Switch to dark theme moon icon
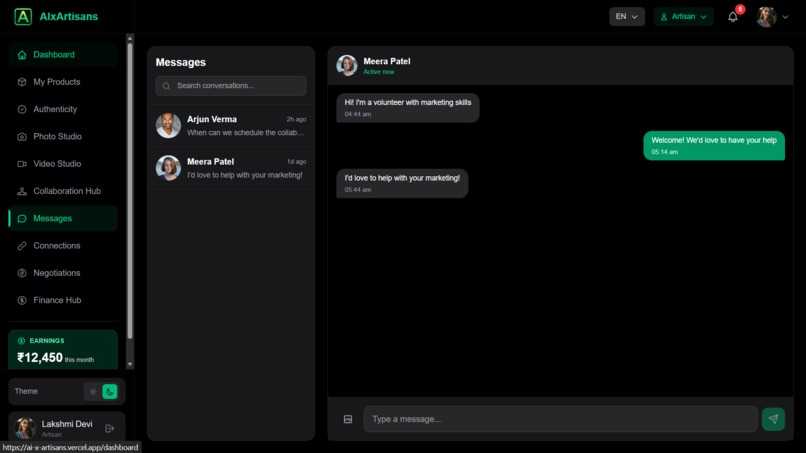806x453 pixels. coord(109,391)
